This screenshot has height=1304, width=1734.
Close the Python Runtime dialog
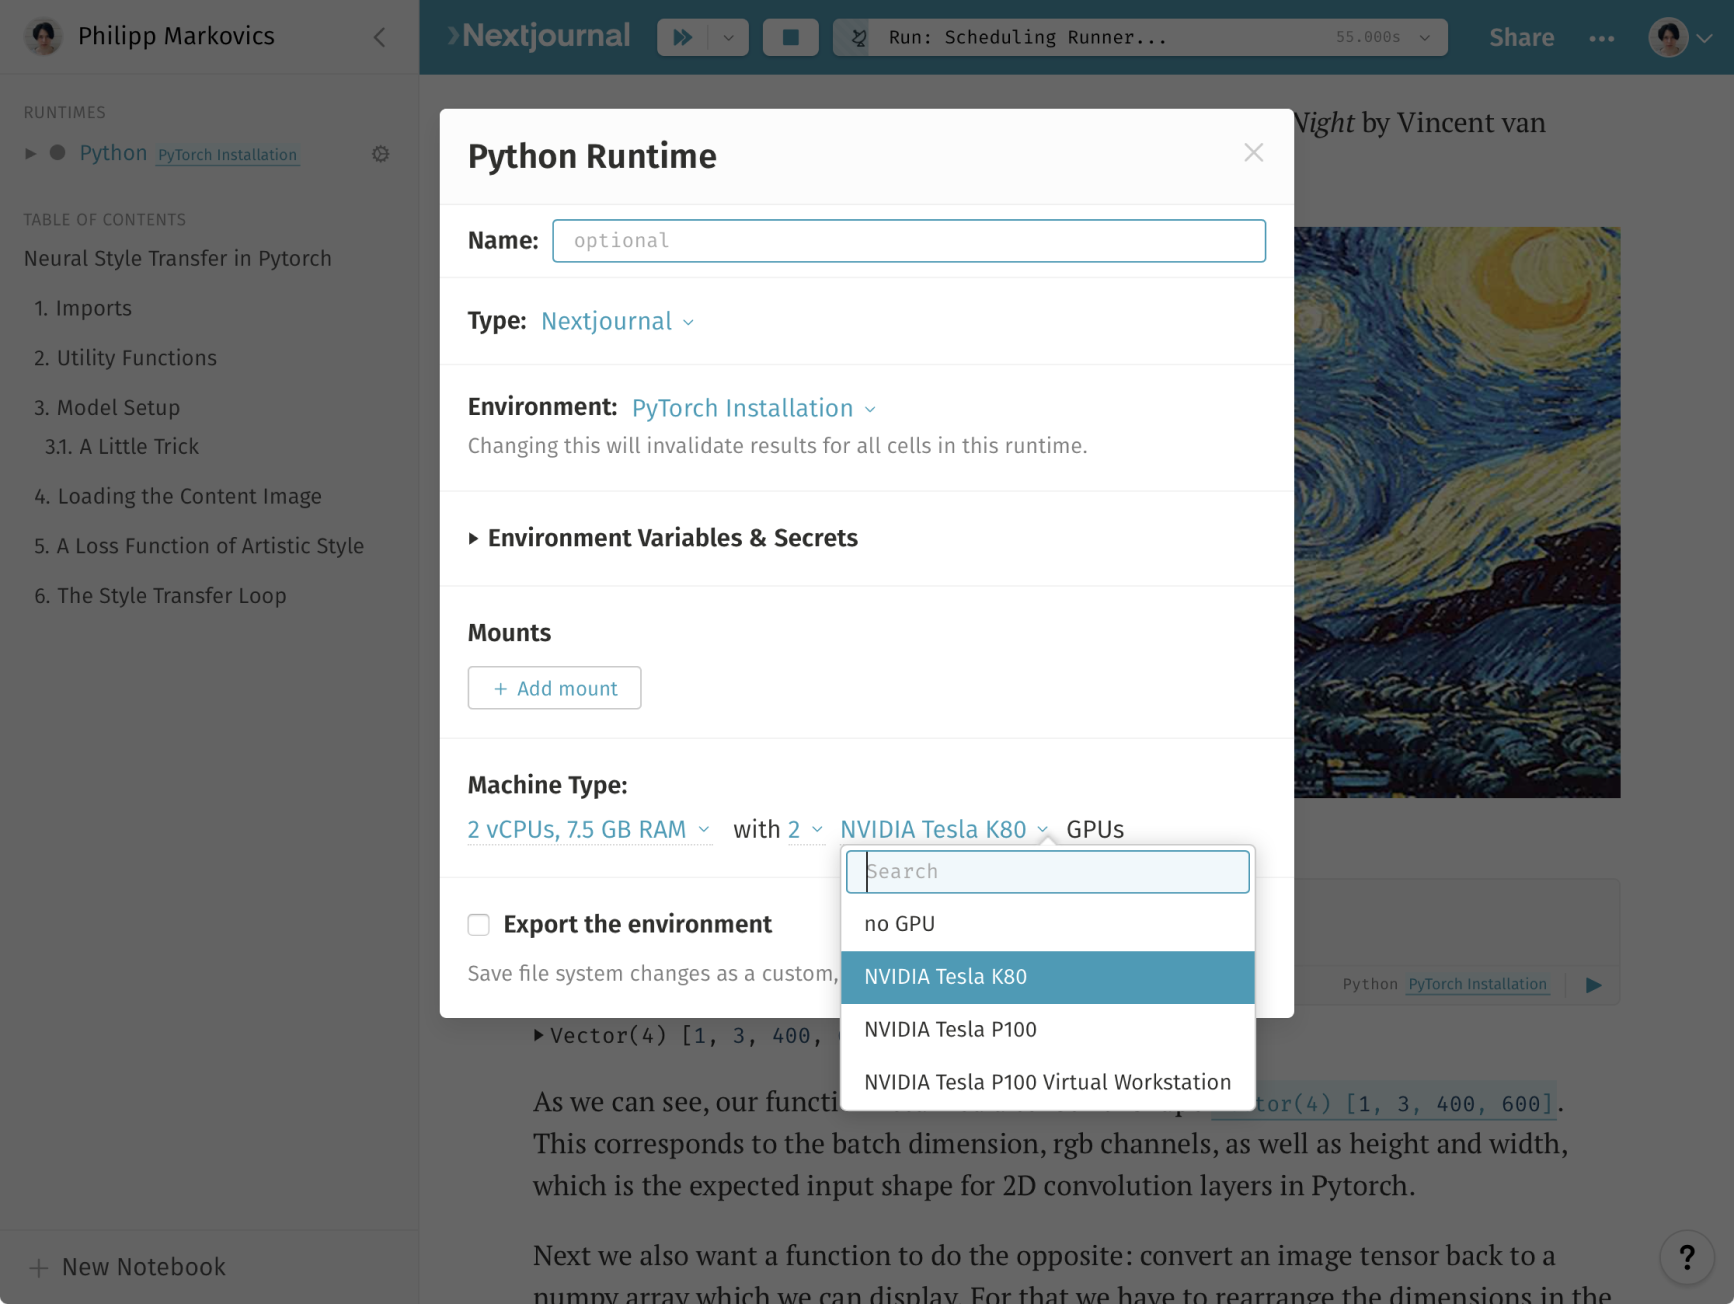pyautogui.click(x=1253, y=152)
